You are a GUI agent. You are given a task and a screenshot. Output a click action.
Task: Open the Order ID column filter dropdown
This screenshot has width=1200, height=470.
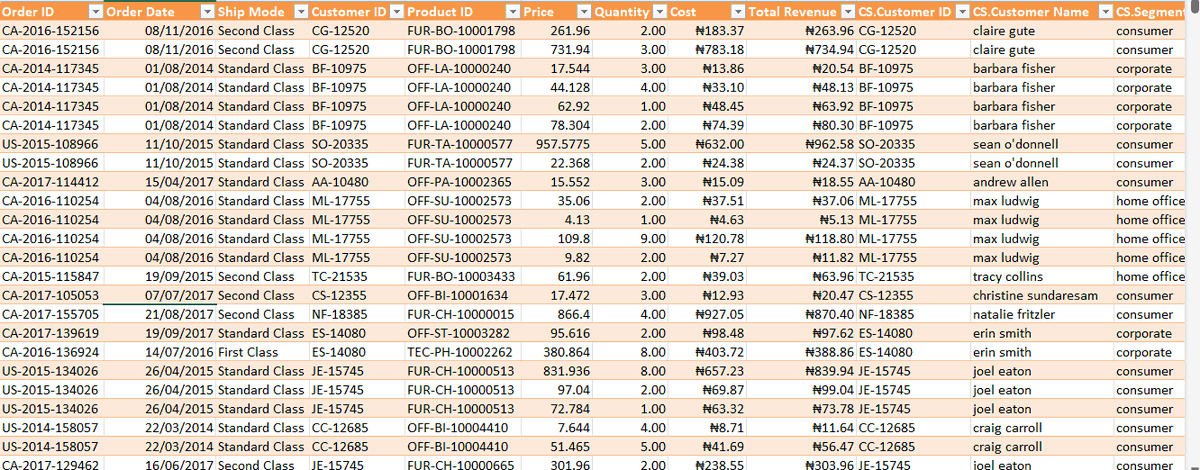coord(95,12)
